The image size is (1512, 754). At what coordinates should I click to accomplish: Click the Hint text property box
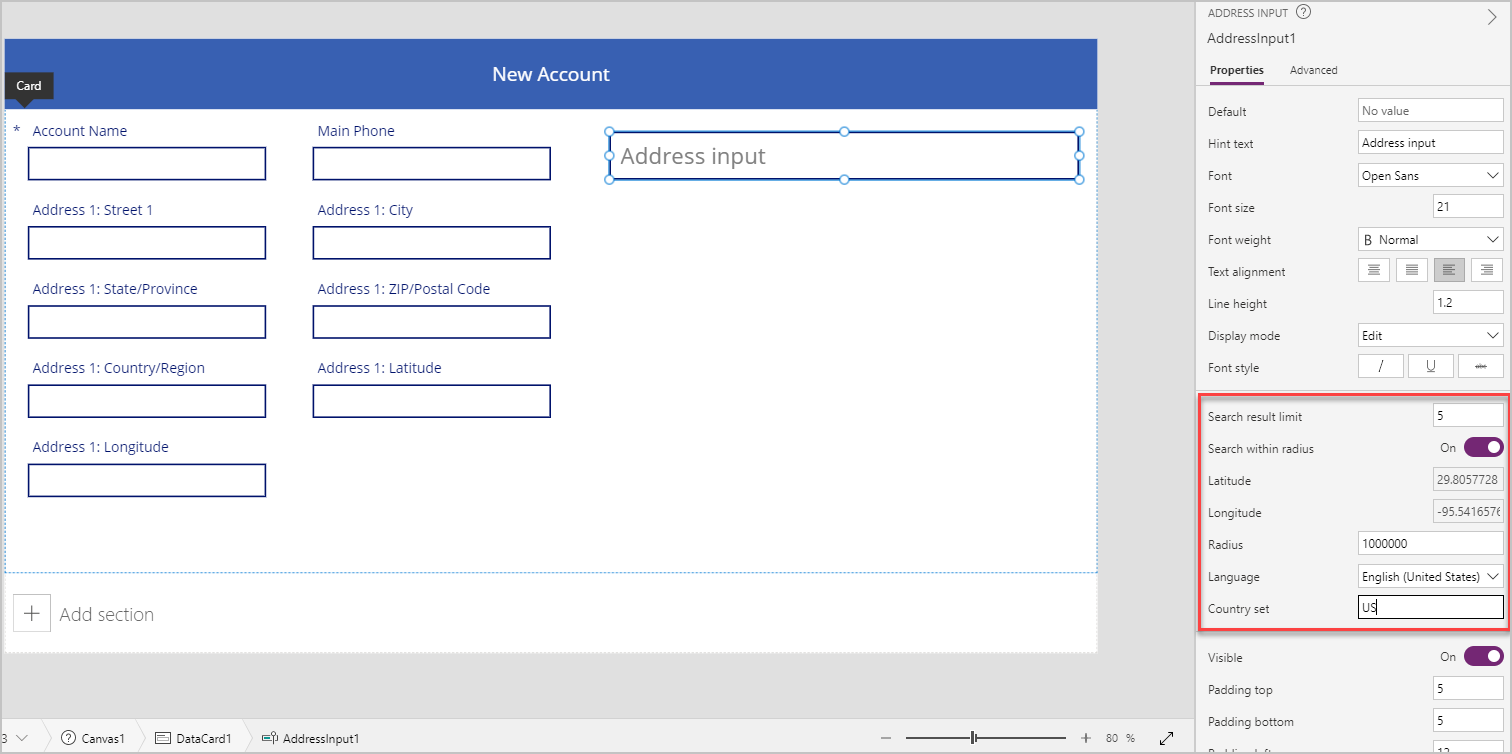[x=1431, y=143]
